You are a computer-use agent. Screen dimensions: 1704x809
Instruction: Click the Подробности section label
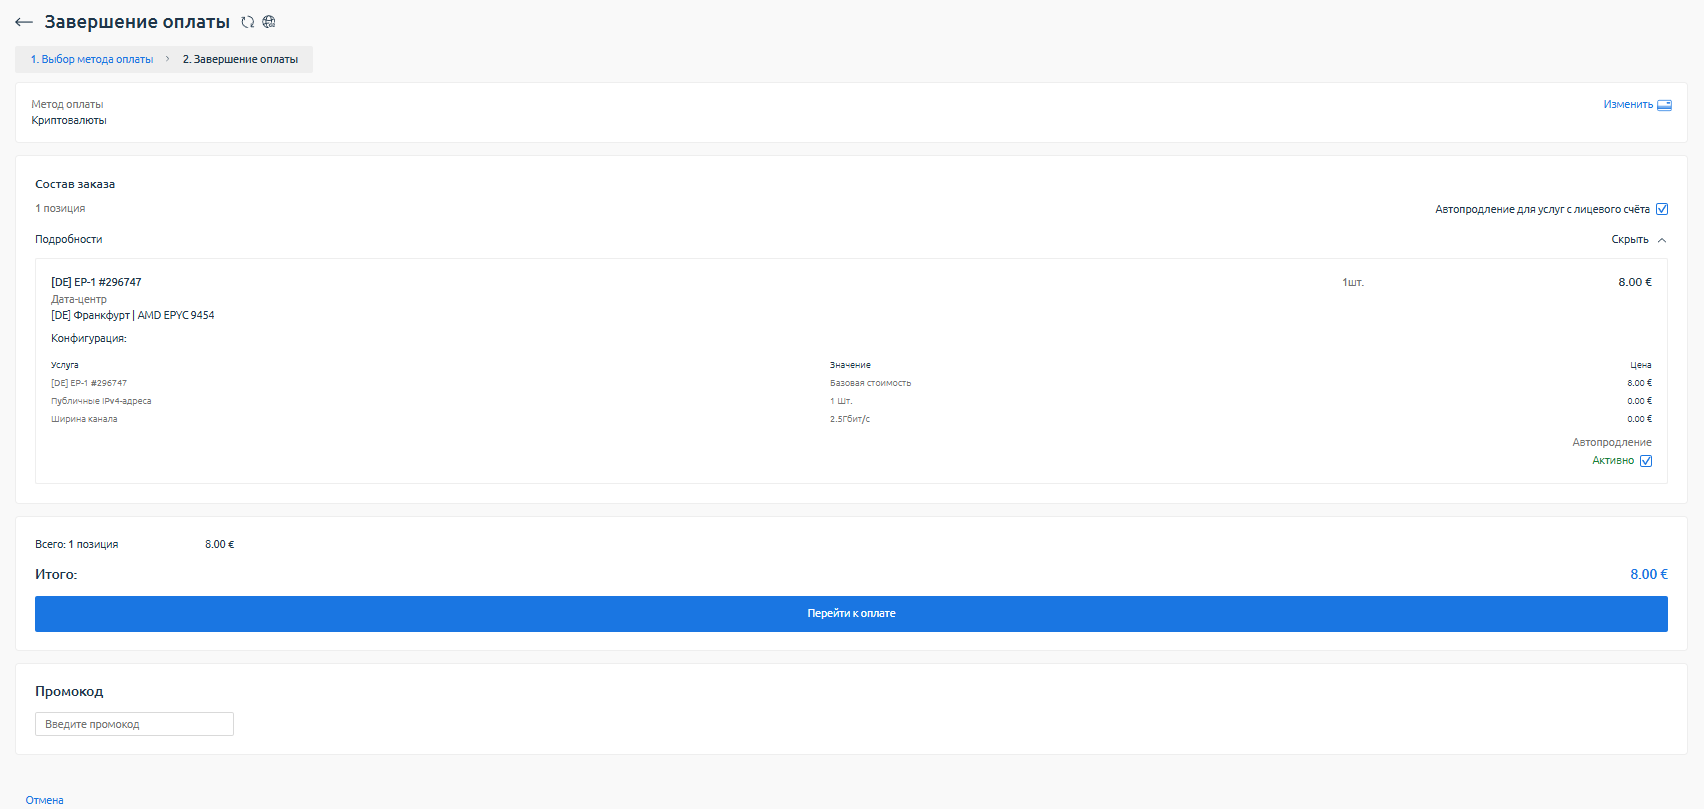[69, 240]
